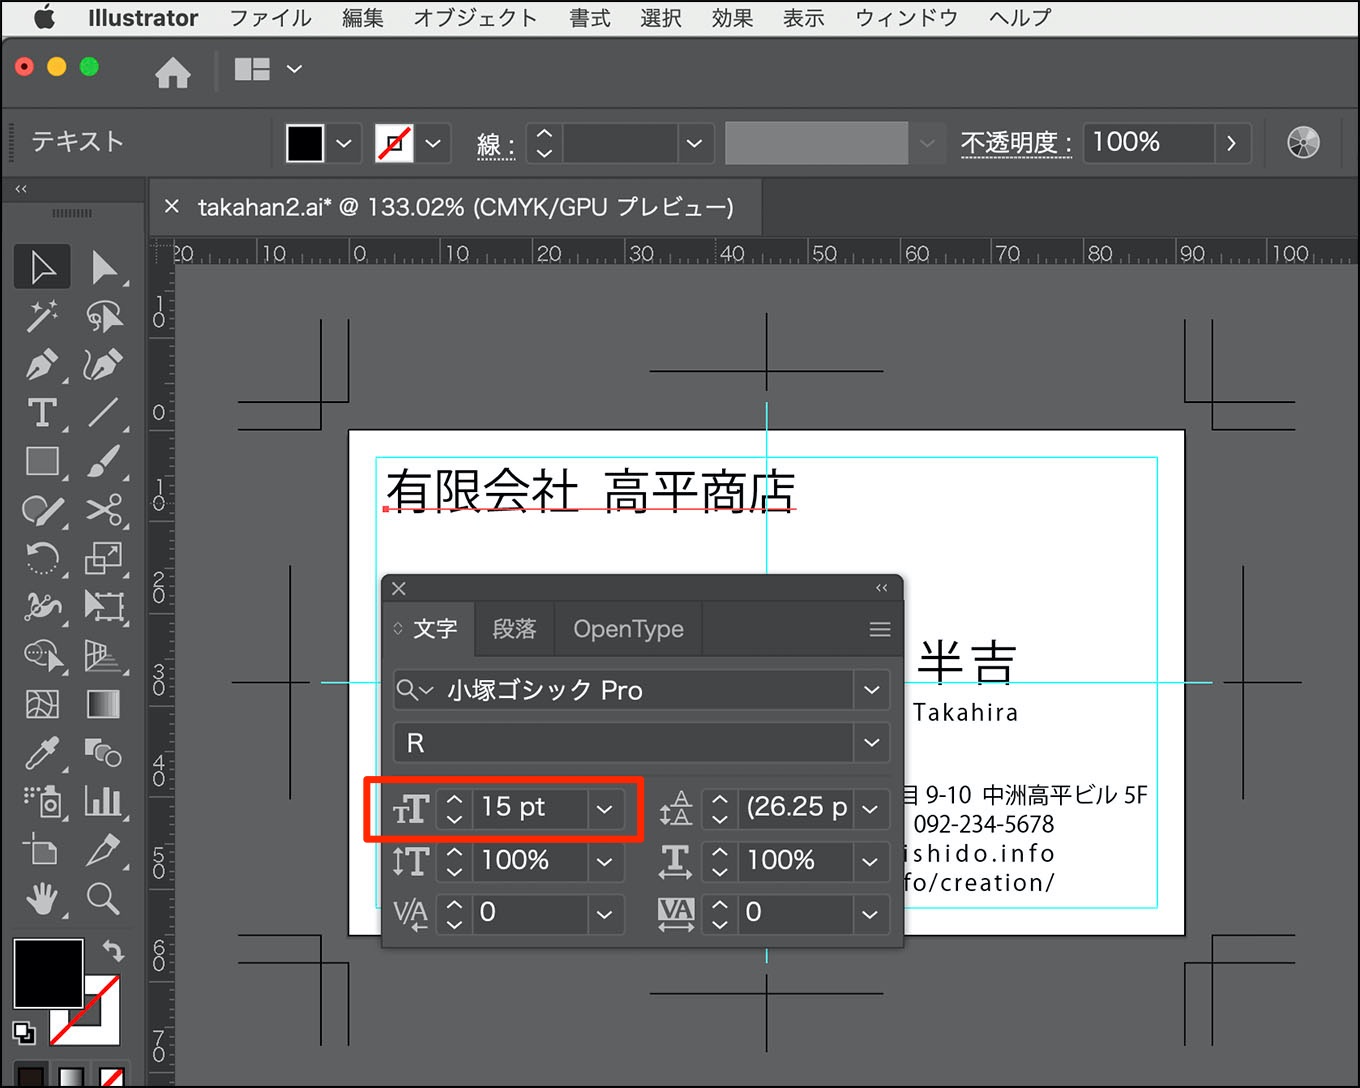1360x1088 pixels.
Task: Click the 不透明度 opacity link
Action: [1016, 143]
